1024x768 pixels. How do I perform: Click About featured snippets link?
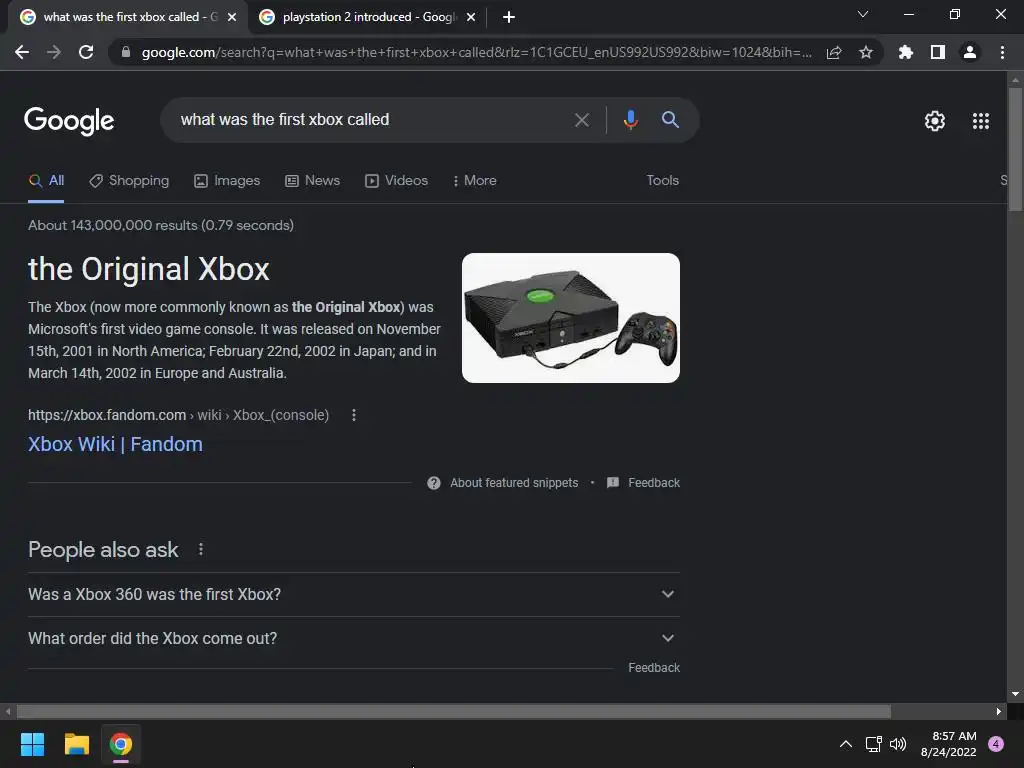point(514,483)
